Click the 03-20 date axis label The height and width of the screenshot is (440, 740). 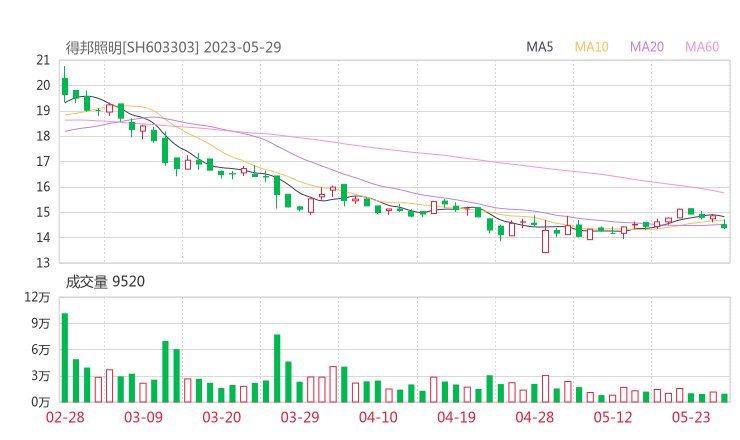tap(222, 417)
